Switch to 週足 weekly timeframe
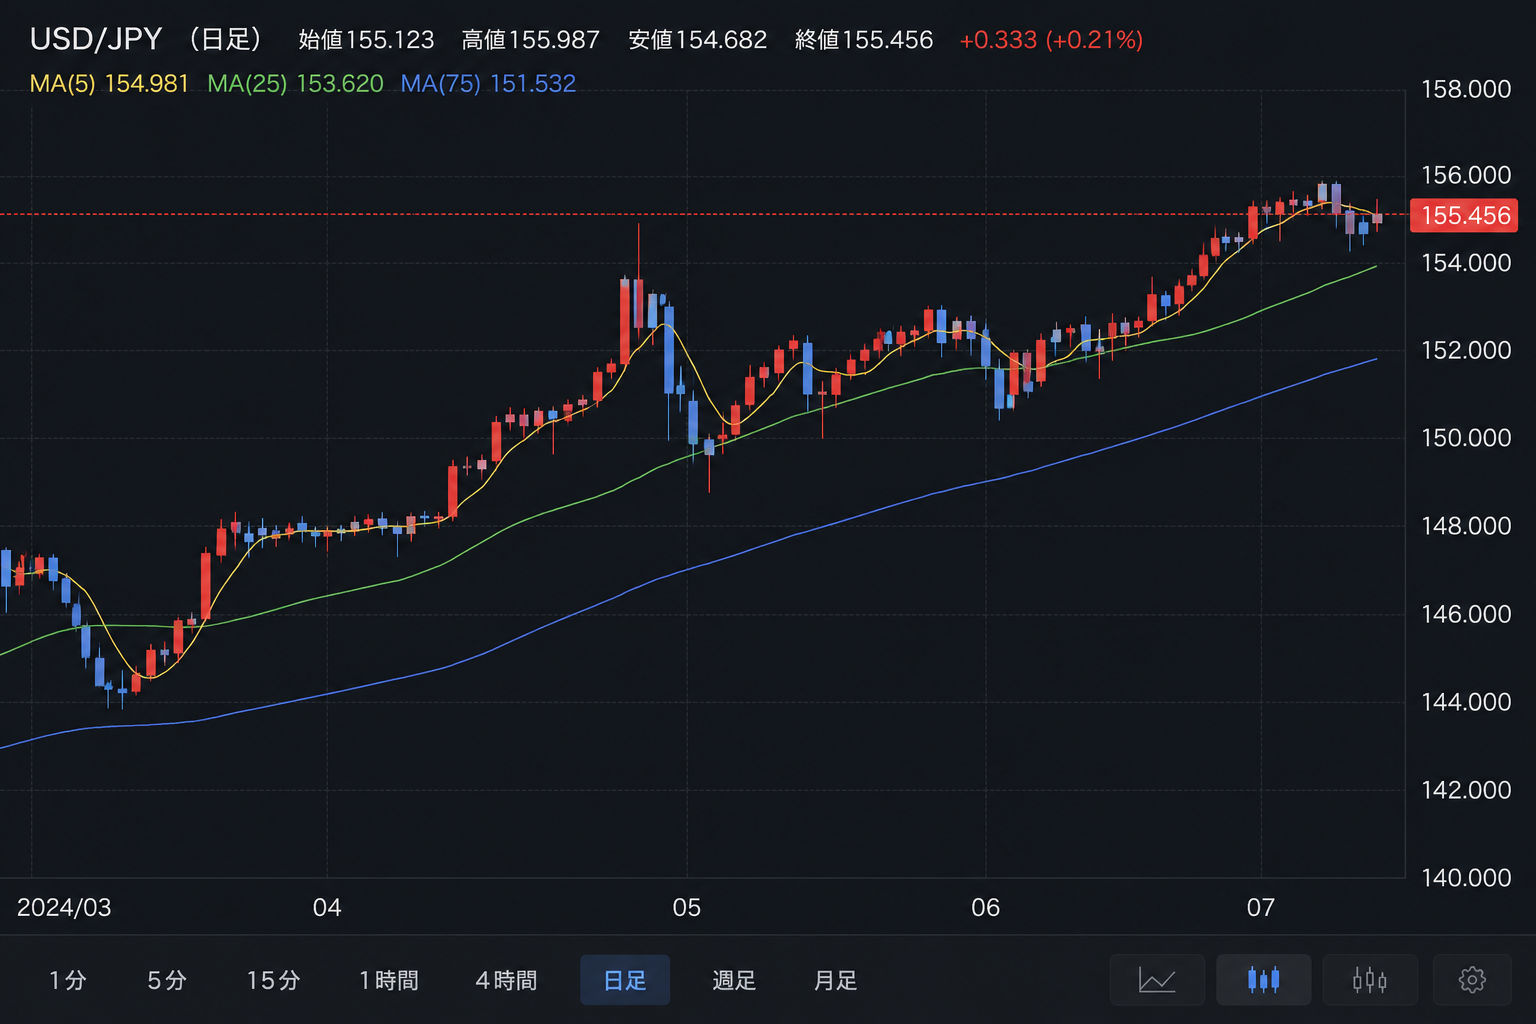The height and width of the screenshot is (1024, 1536). 734,980
